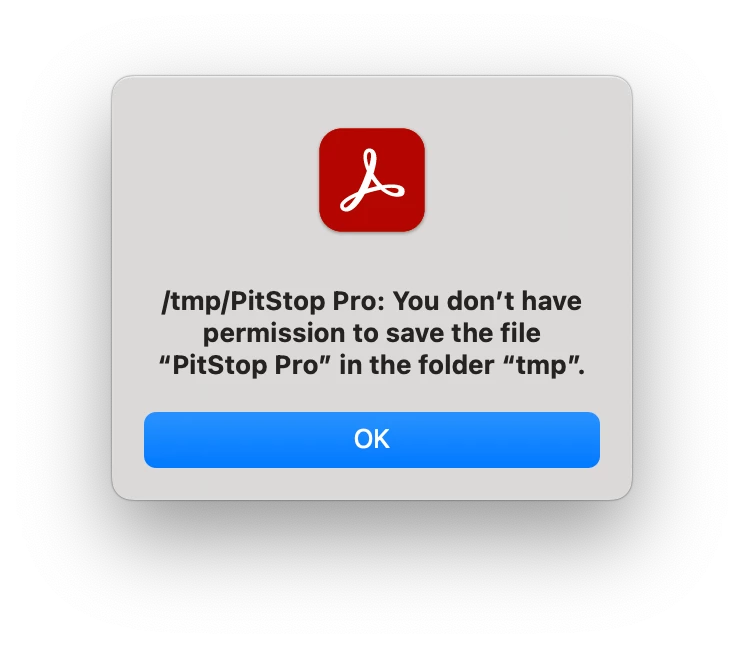Click "in the folder" text in message

[x=417, y=365]
